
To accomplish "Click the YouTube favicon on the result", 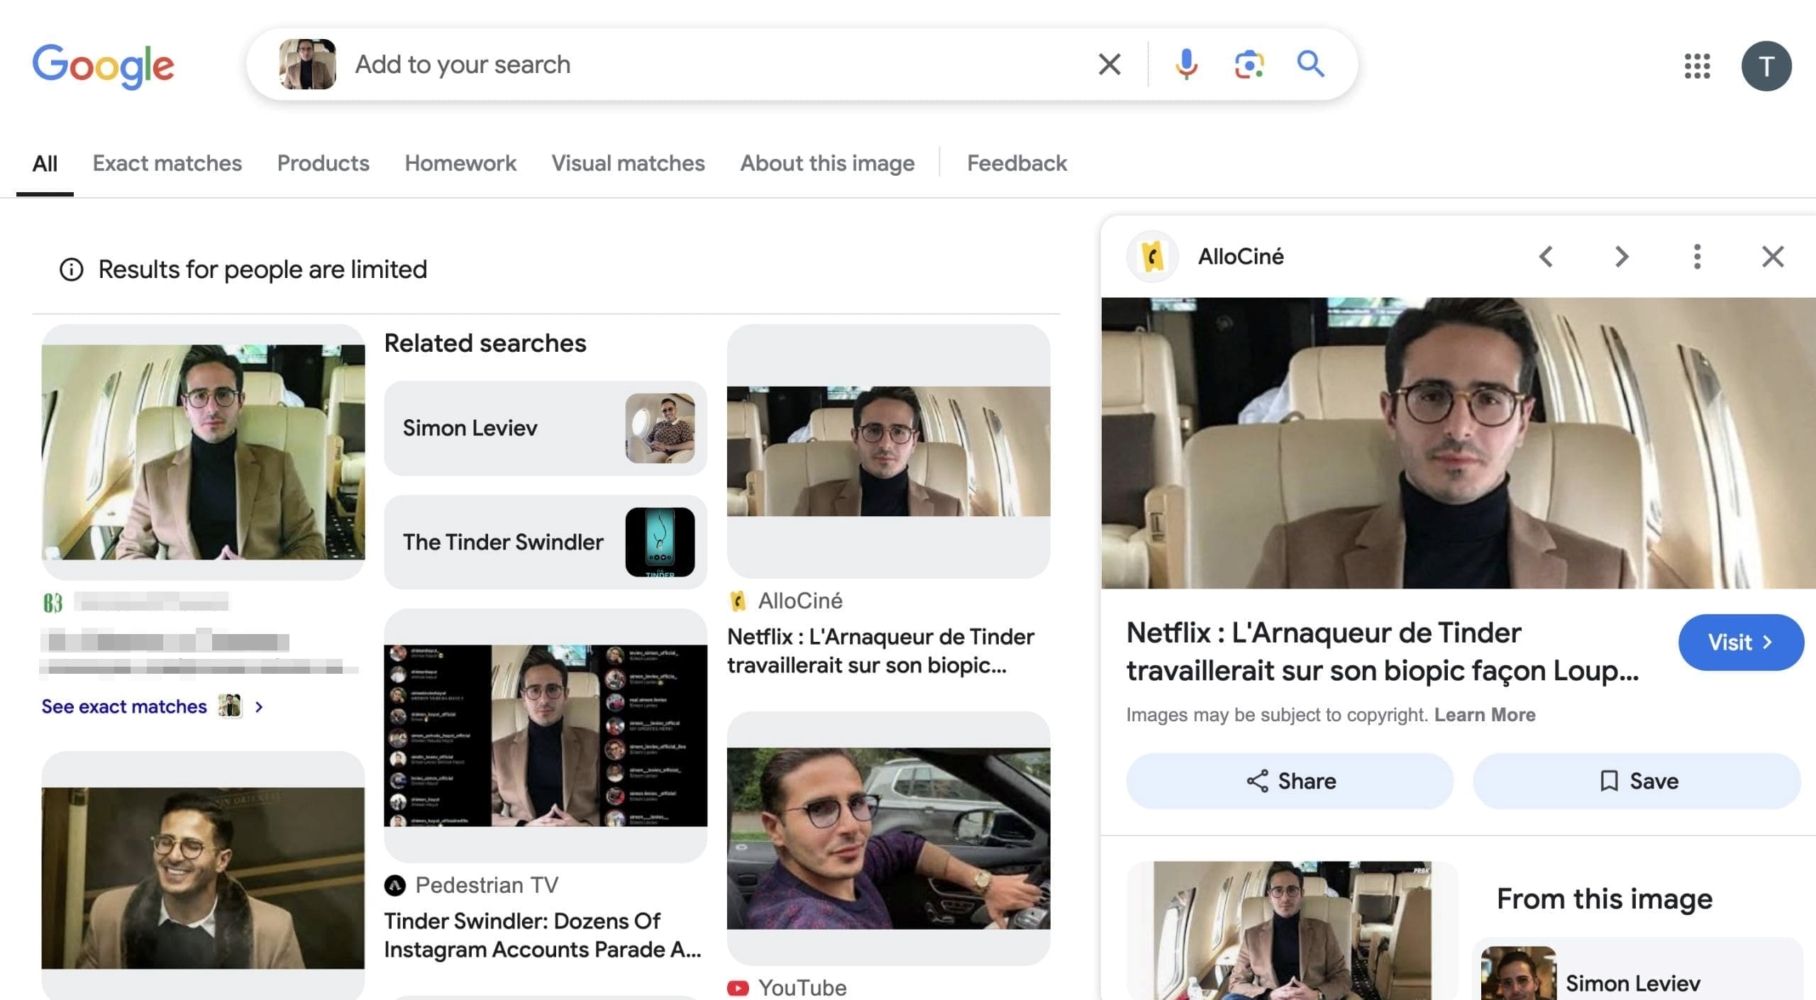I will [738, 987].
